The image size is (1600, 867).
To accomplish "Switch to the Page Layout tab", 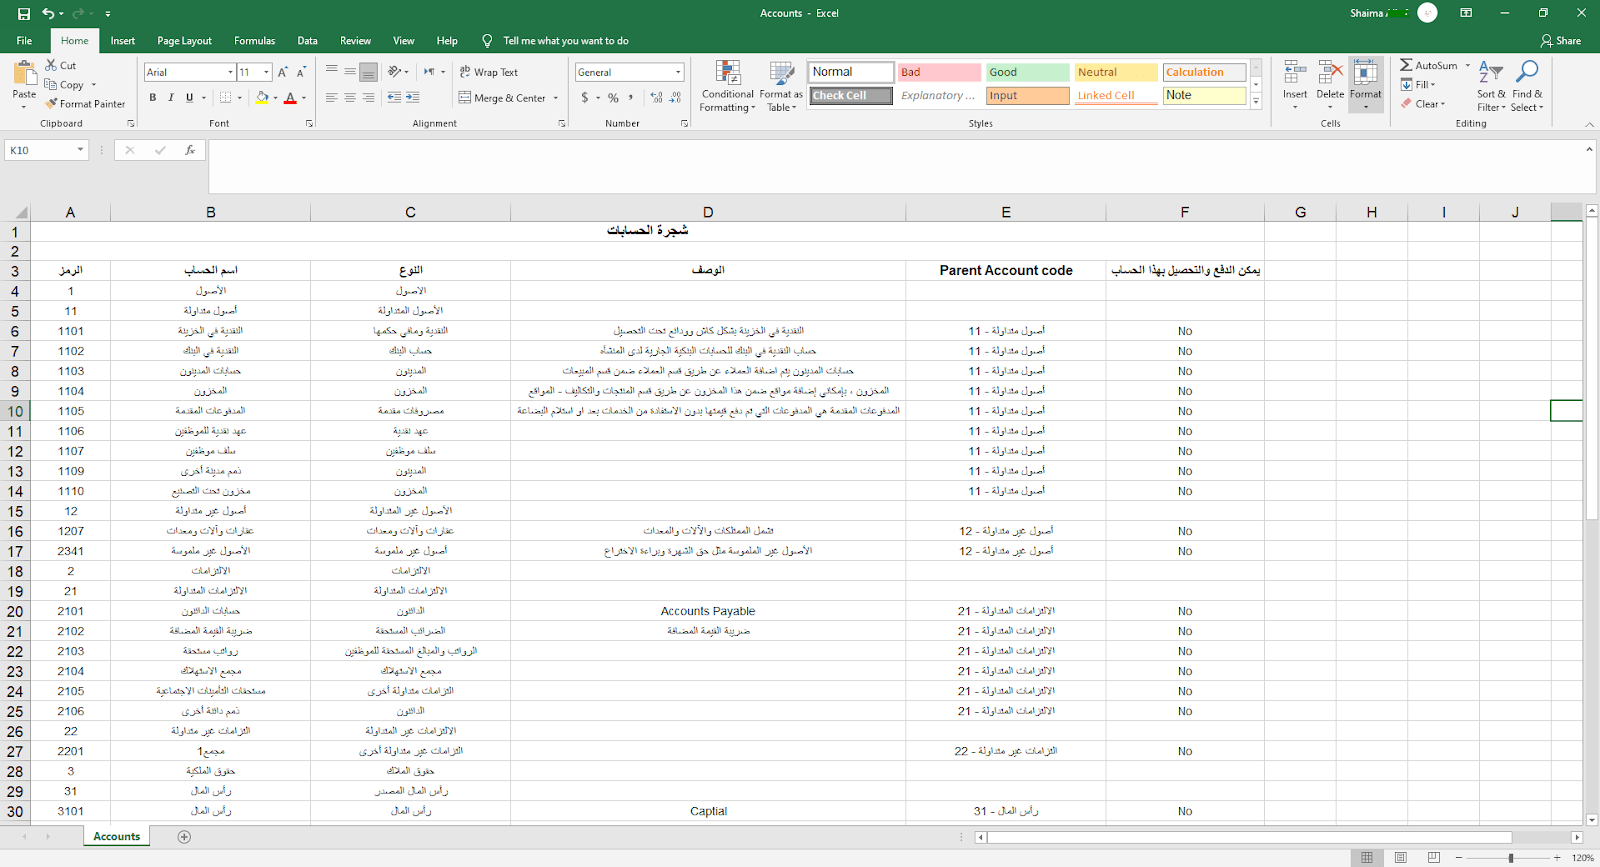I will pyautogui.click(x=184, y=41).
